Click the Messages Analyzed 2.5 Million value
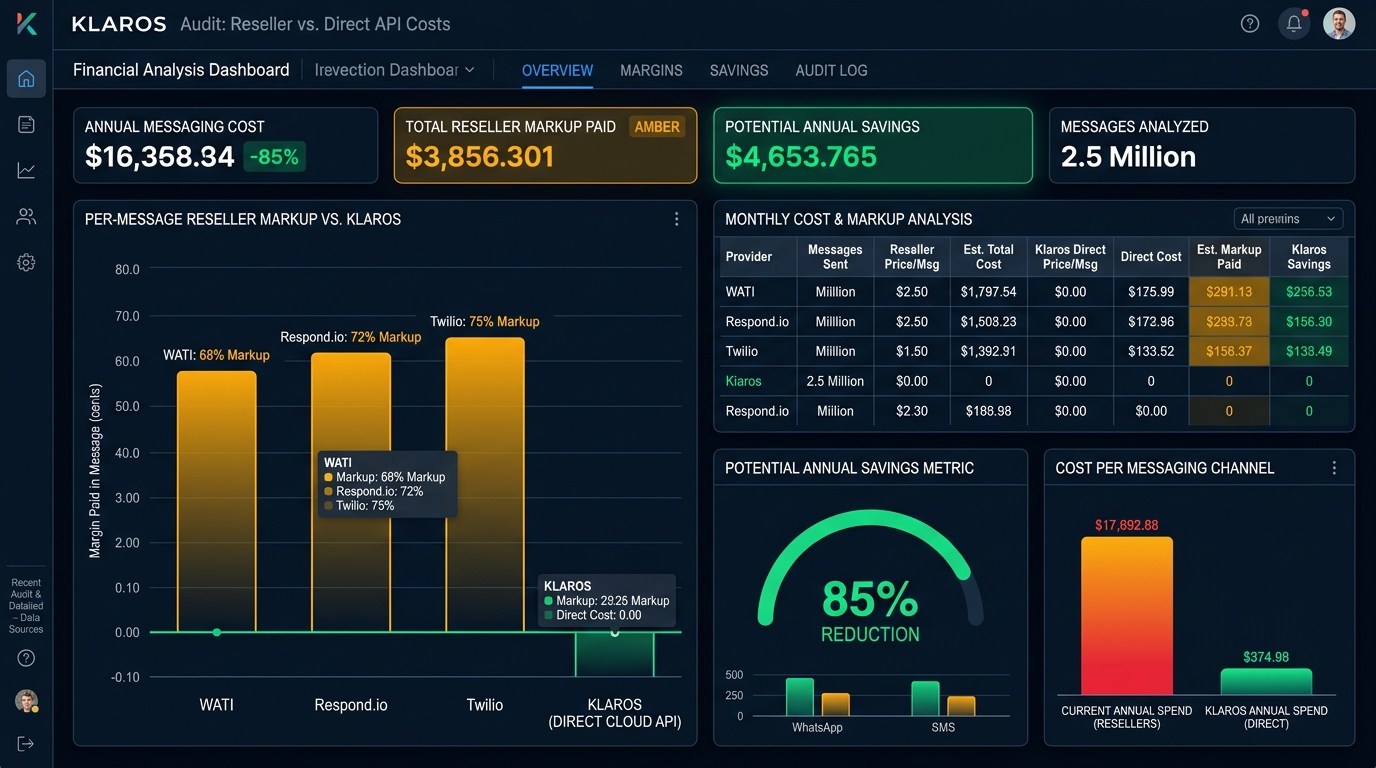Screen dimensions: 1376x768 click(1128, 157)
